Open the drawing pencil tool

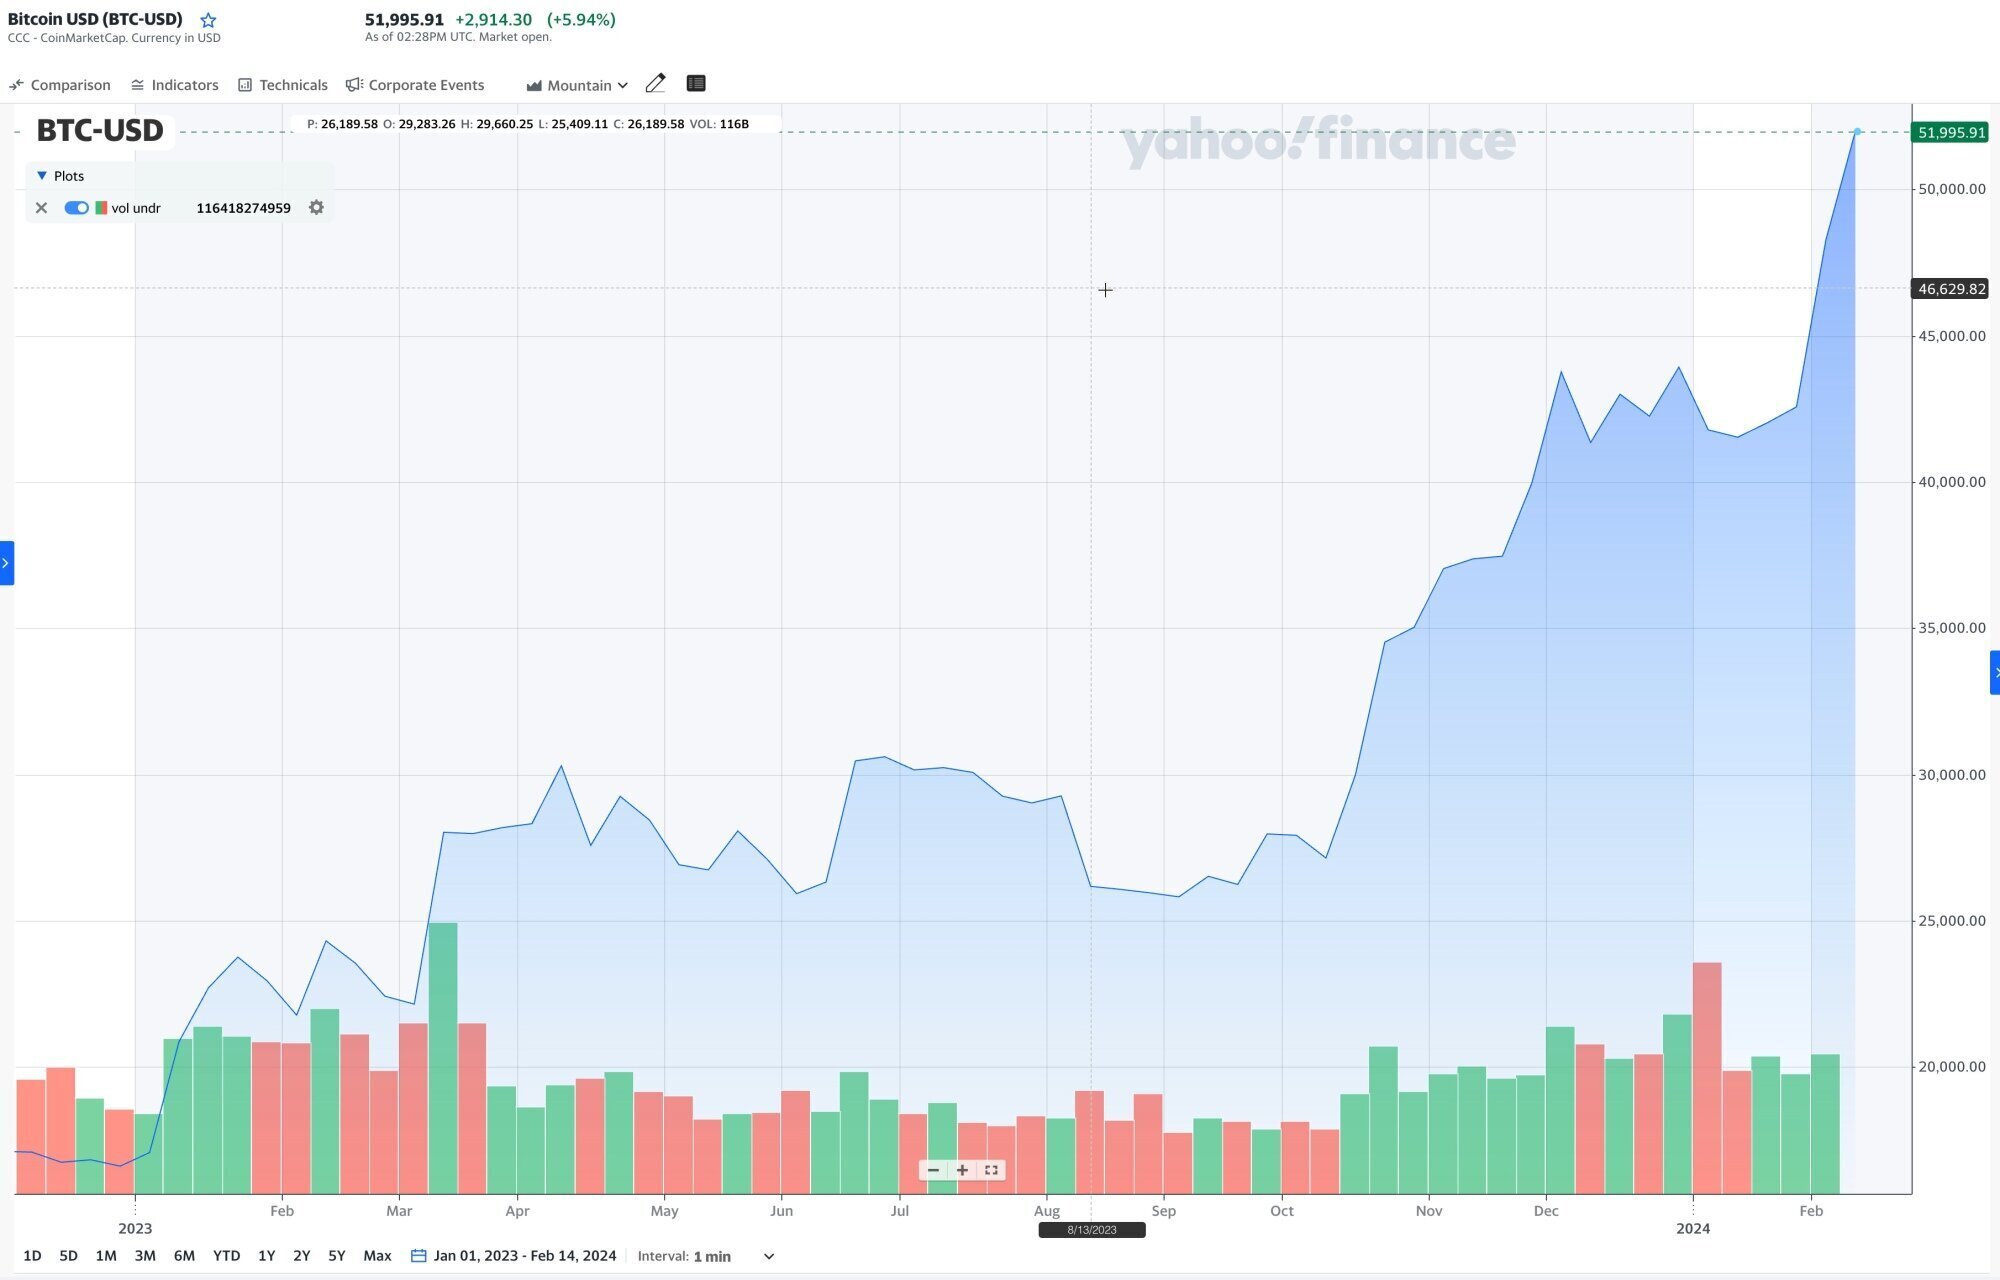point(655,84)
